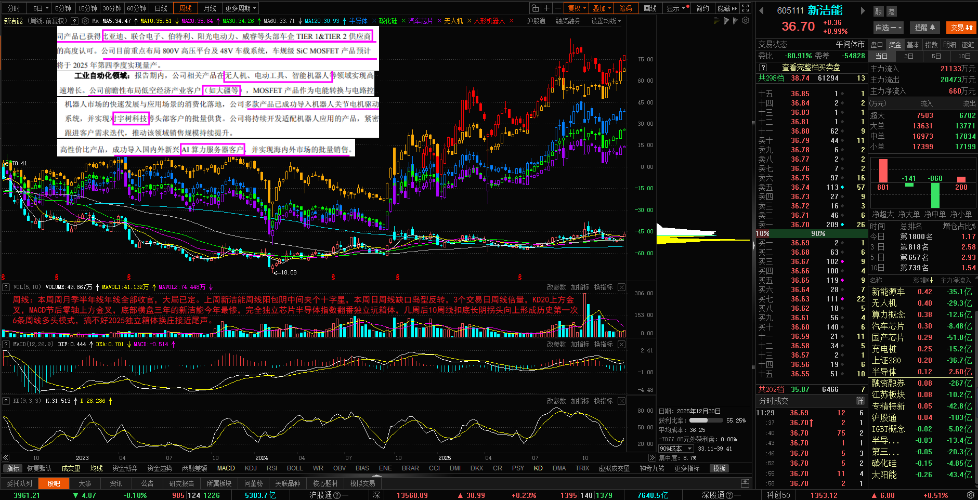Select the 周线 weekly period

click(x=185, y=9)
